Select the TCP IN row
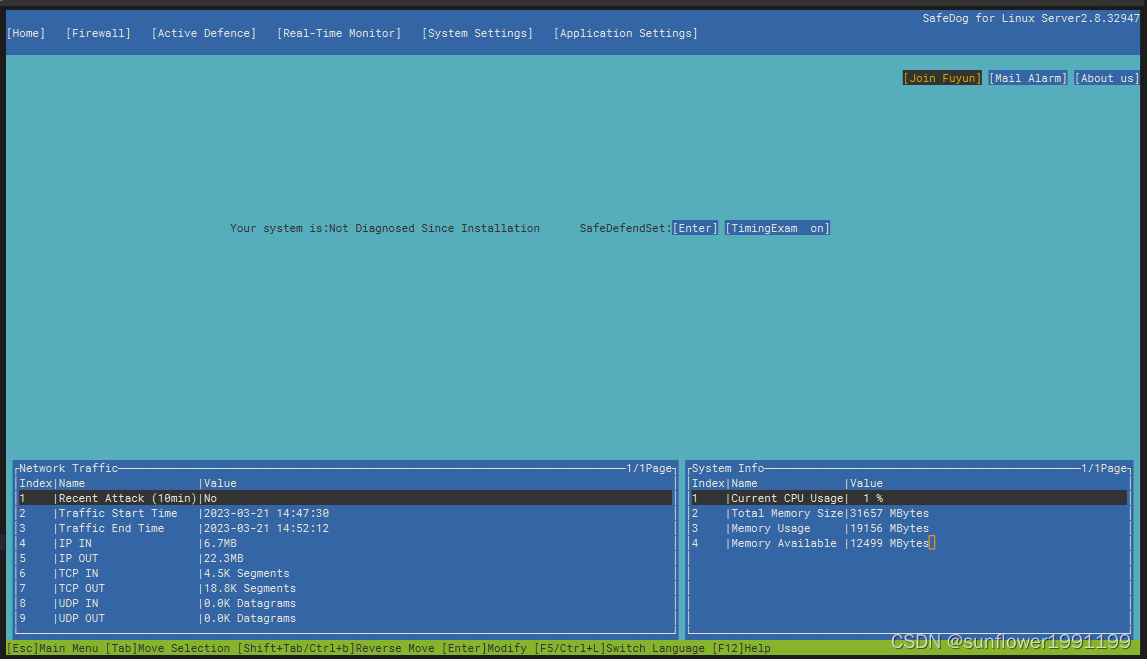The width and height of the screenshot is (1147, 659). coord(345,573)
